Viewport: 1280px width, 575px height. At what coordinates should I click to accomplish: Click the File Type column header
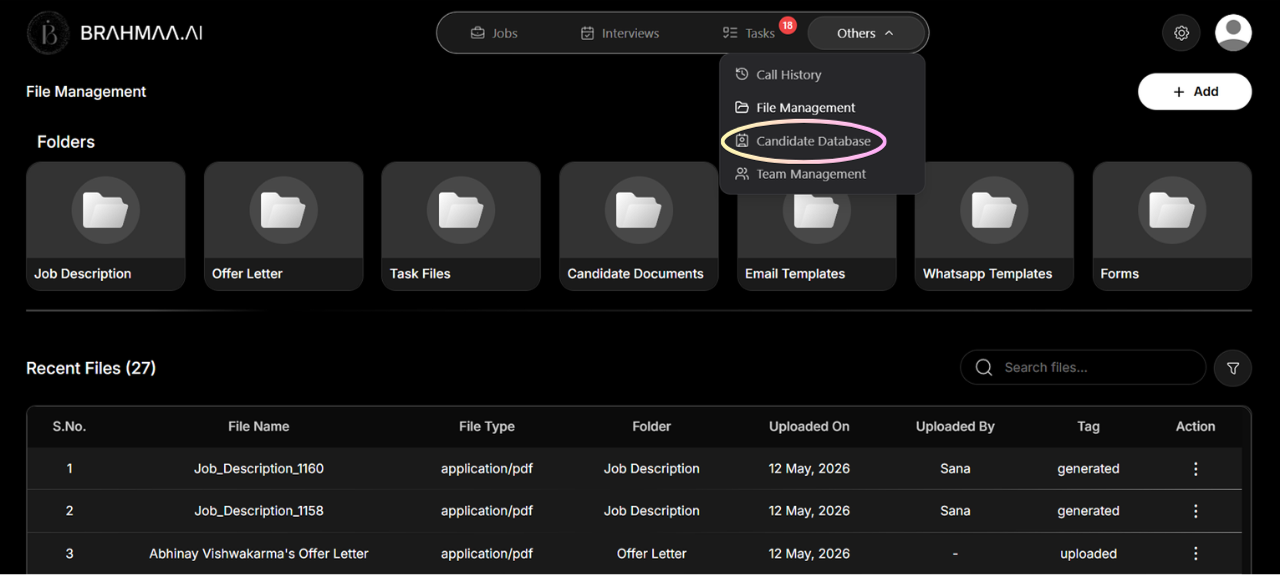click(487, 426)
